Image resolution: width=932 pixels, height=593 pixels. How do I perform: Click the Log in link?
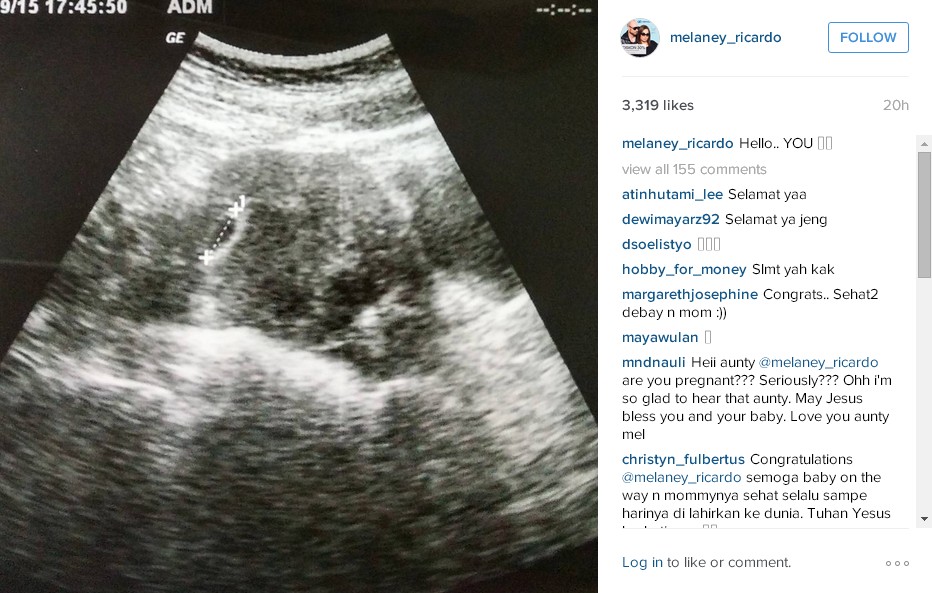[642, 562]
